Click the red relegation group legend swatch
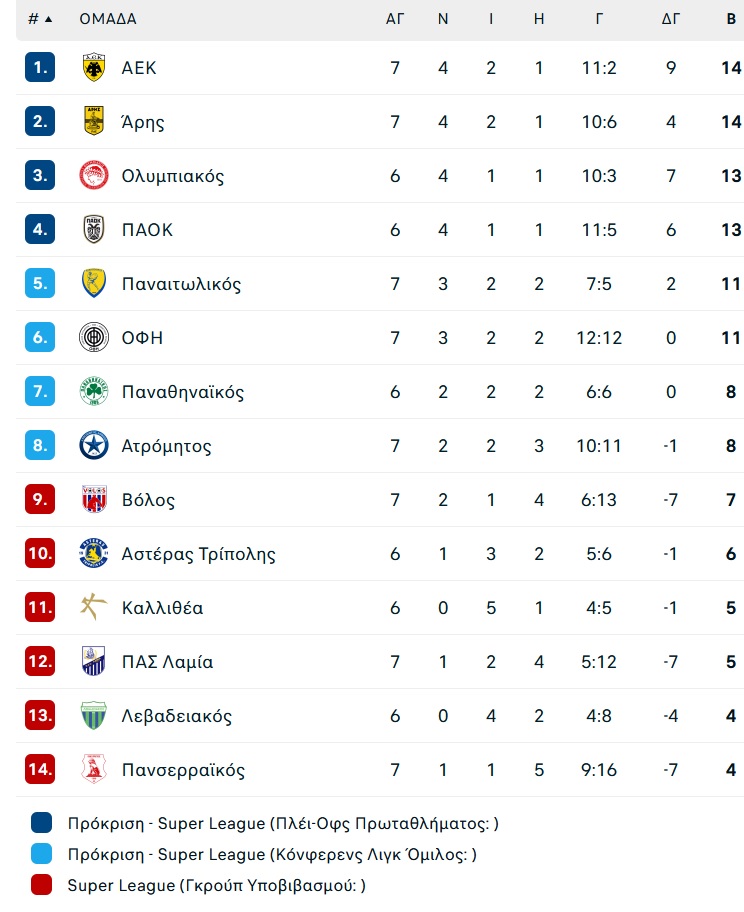The image size is (744, 912). (41, 885)
